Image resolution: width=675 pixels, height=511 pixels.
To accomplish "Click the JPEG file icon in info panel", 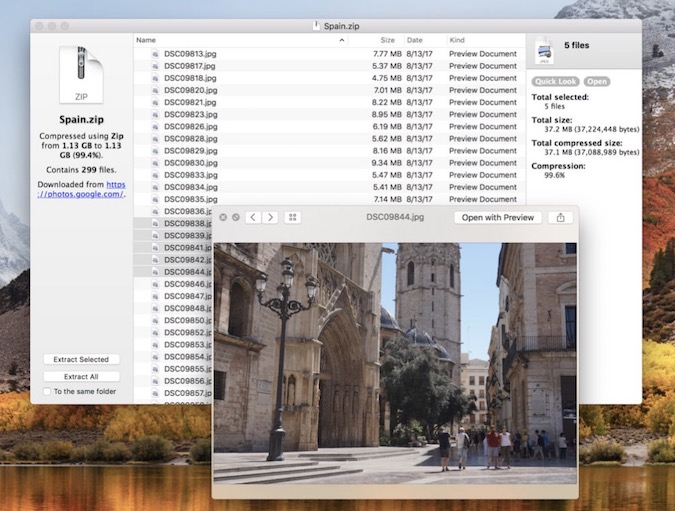I will tap(544, 50).
